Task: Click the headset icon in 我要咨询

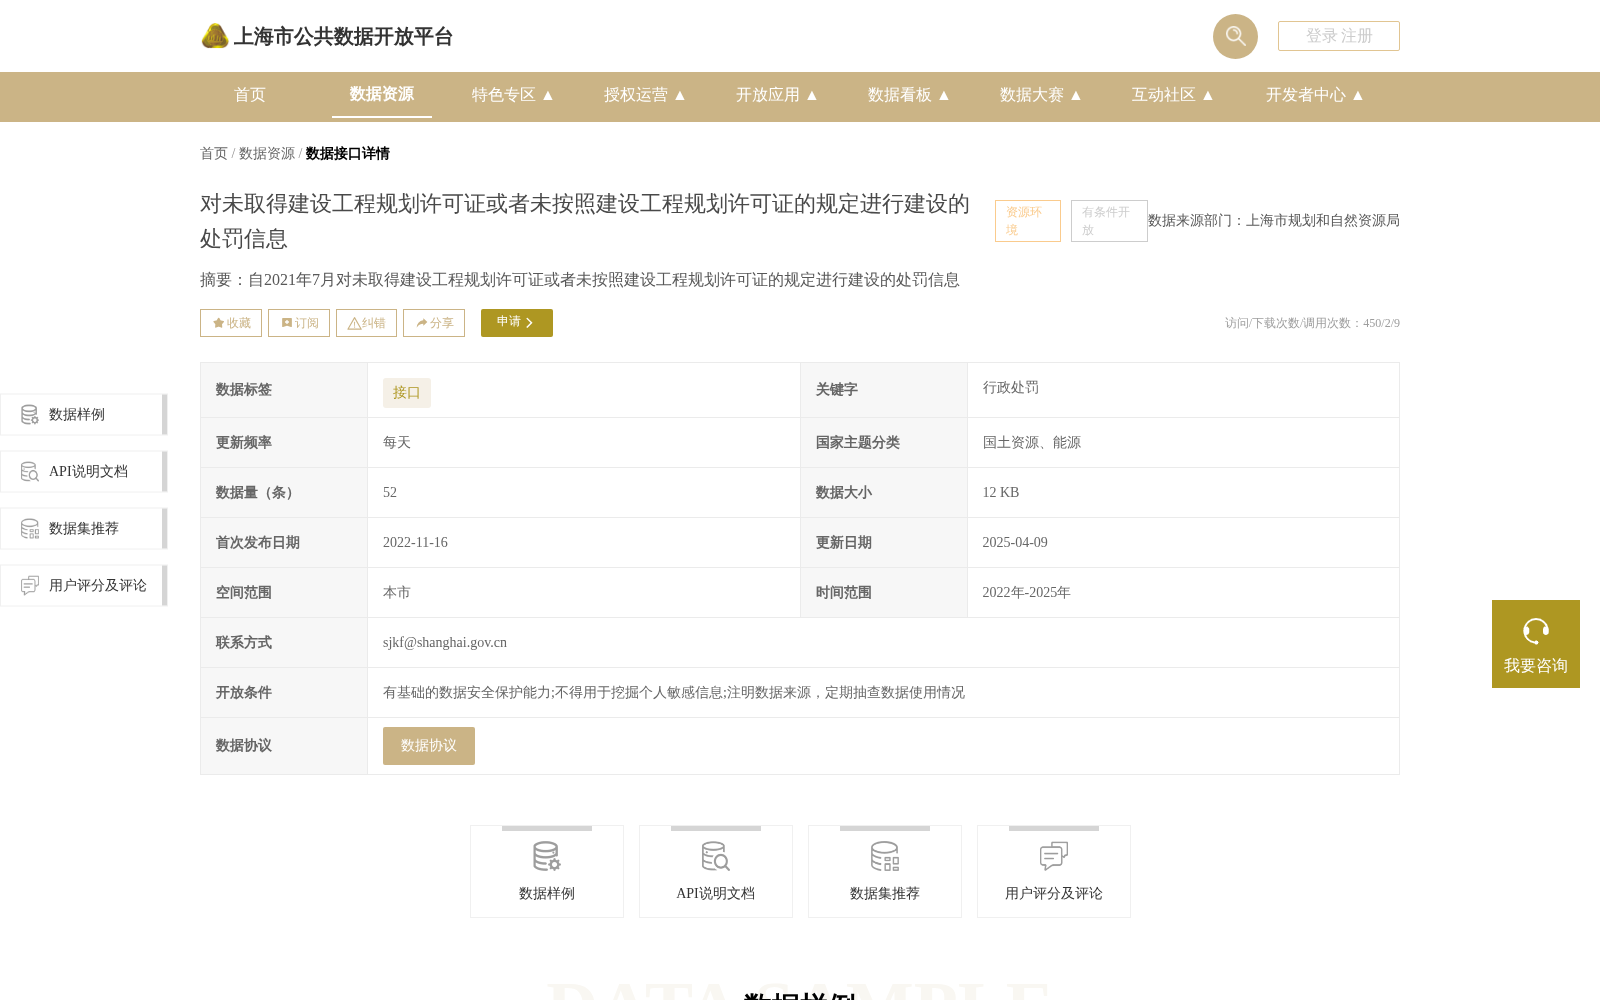Action: 1536,631
